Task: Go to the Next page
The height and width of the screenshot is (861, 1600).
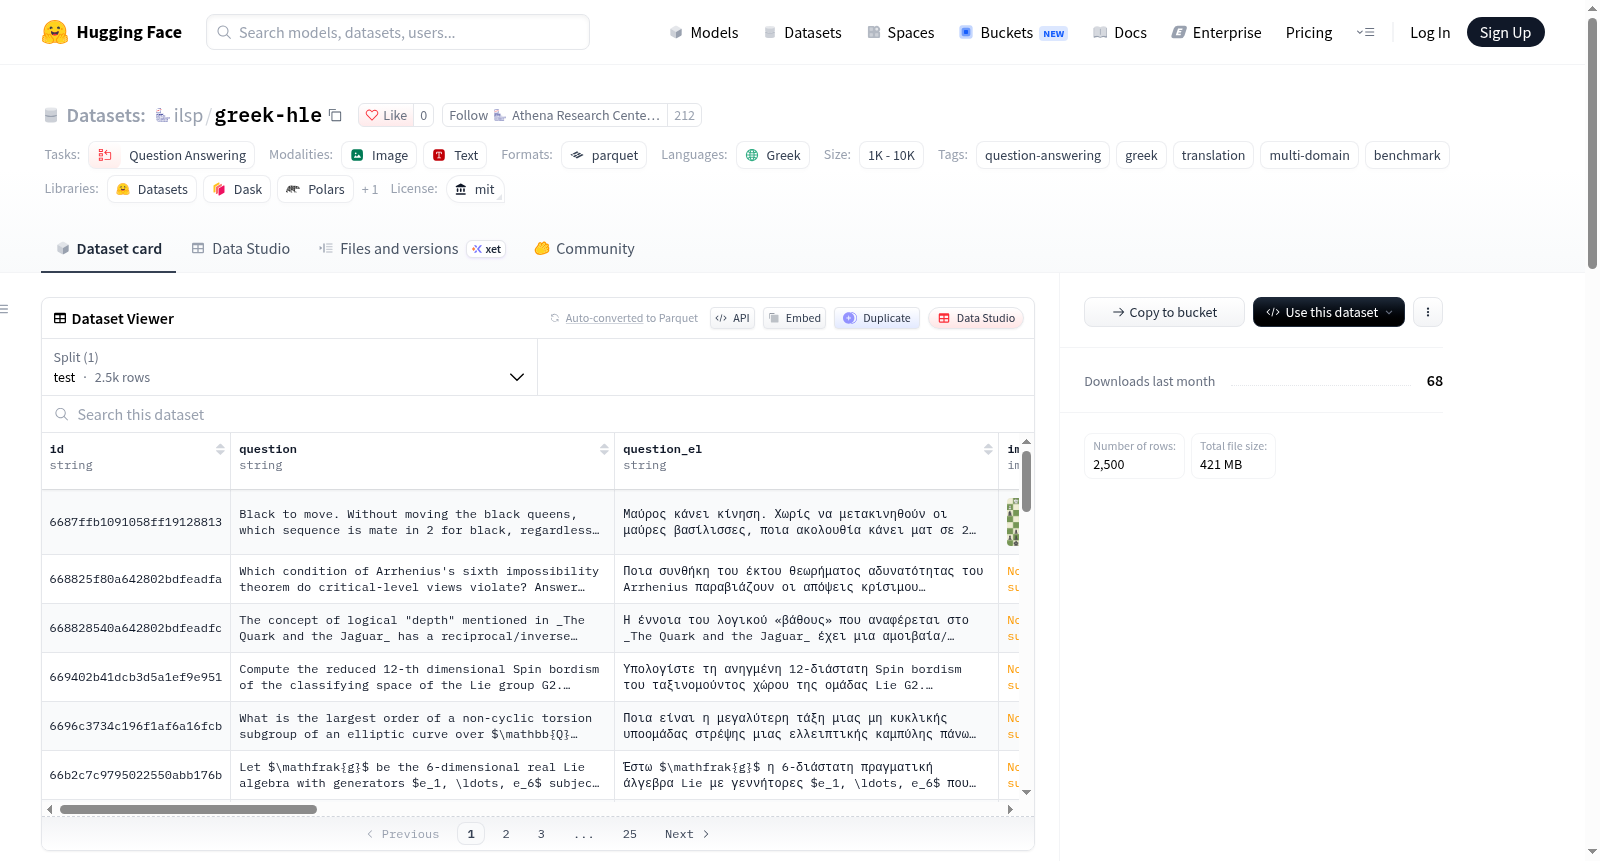Action: pyautogui.click(x=687, y=834)
